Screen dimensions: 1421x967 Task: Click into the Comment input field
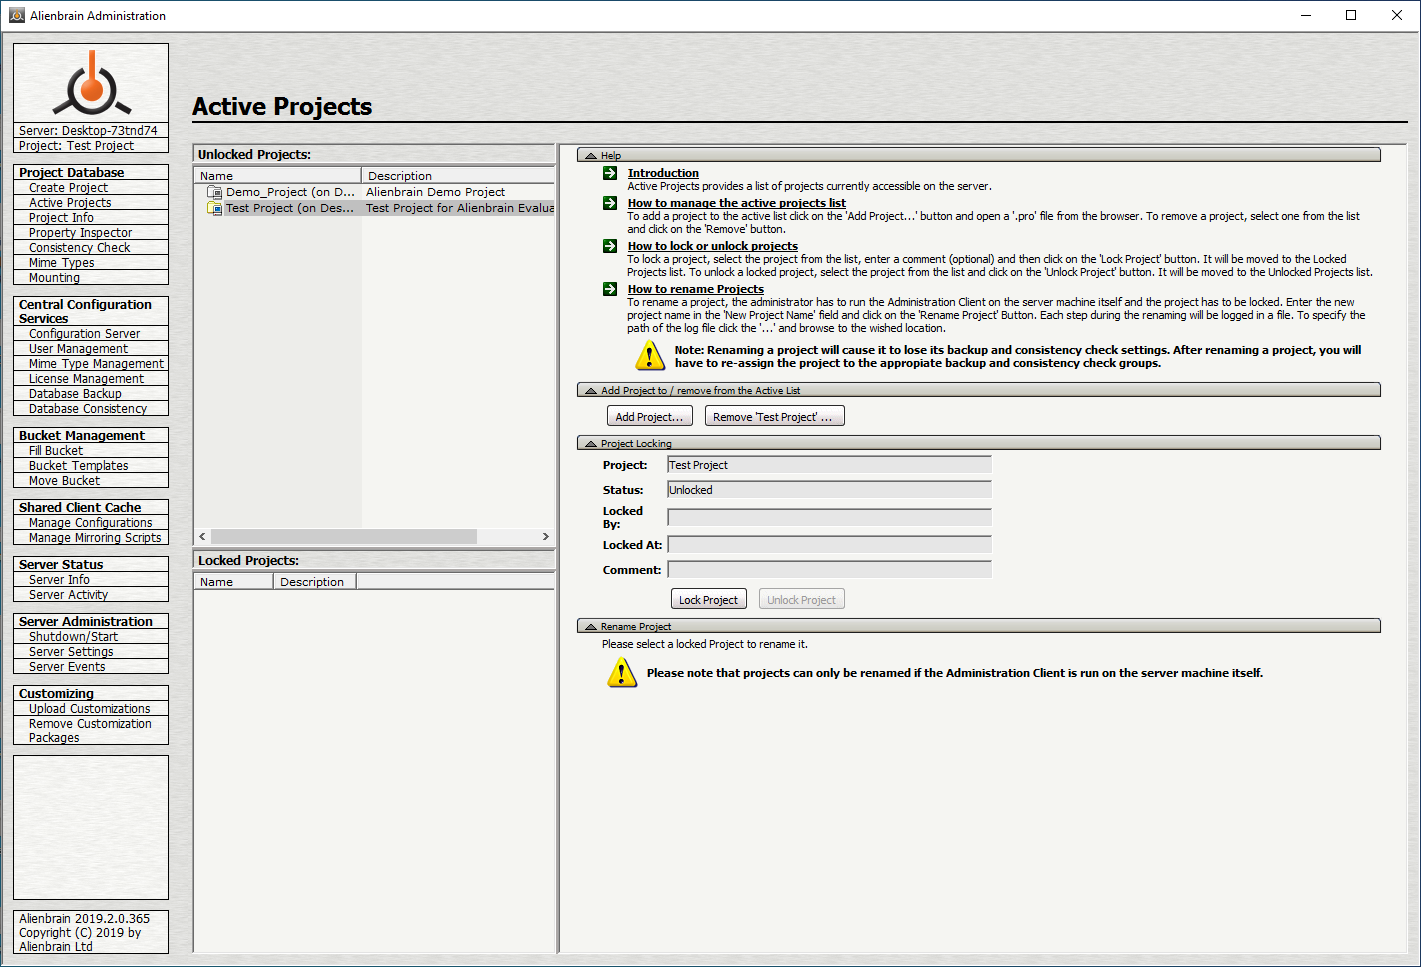coord(829,570)
